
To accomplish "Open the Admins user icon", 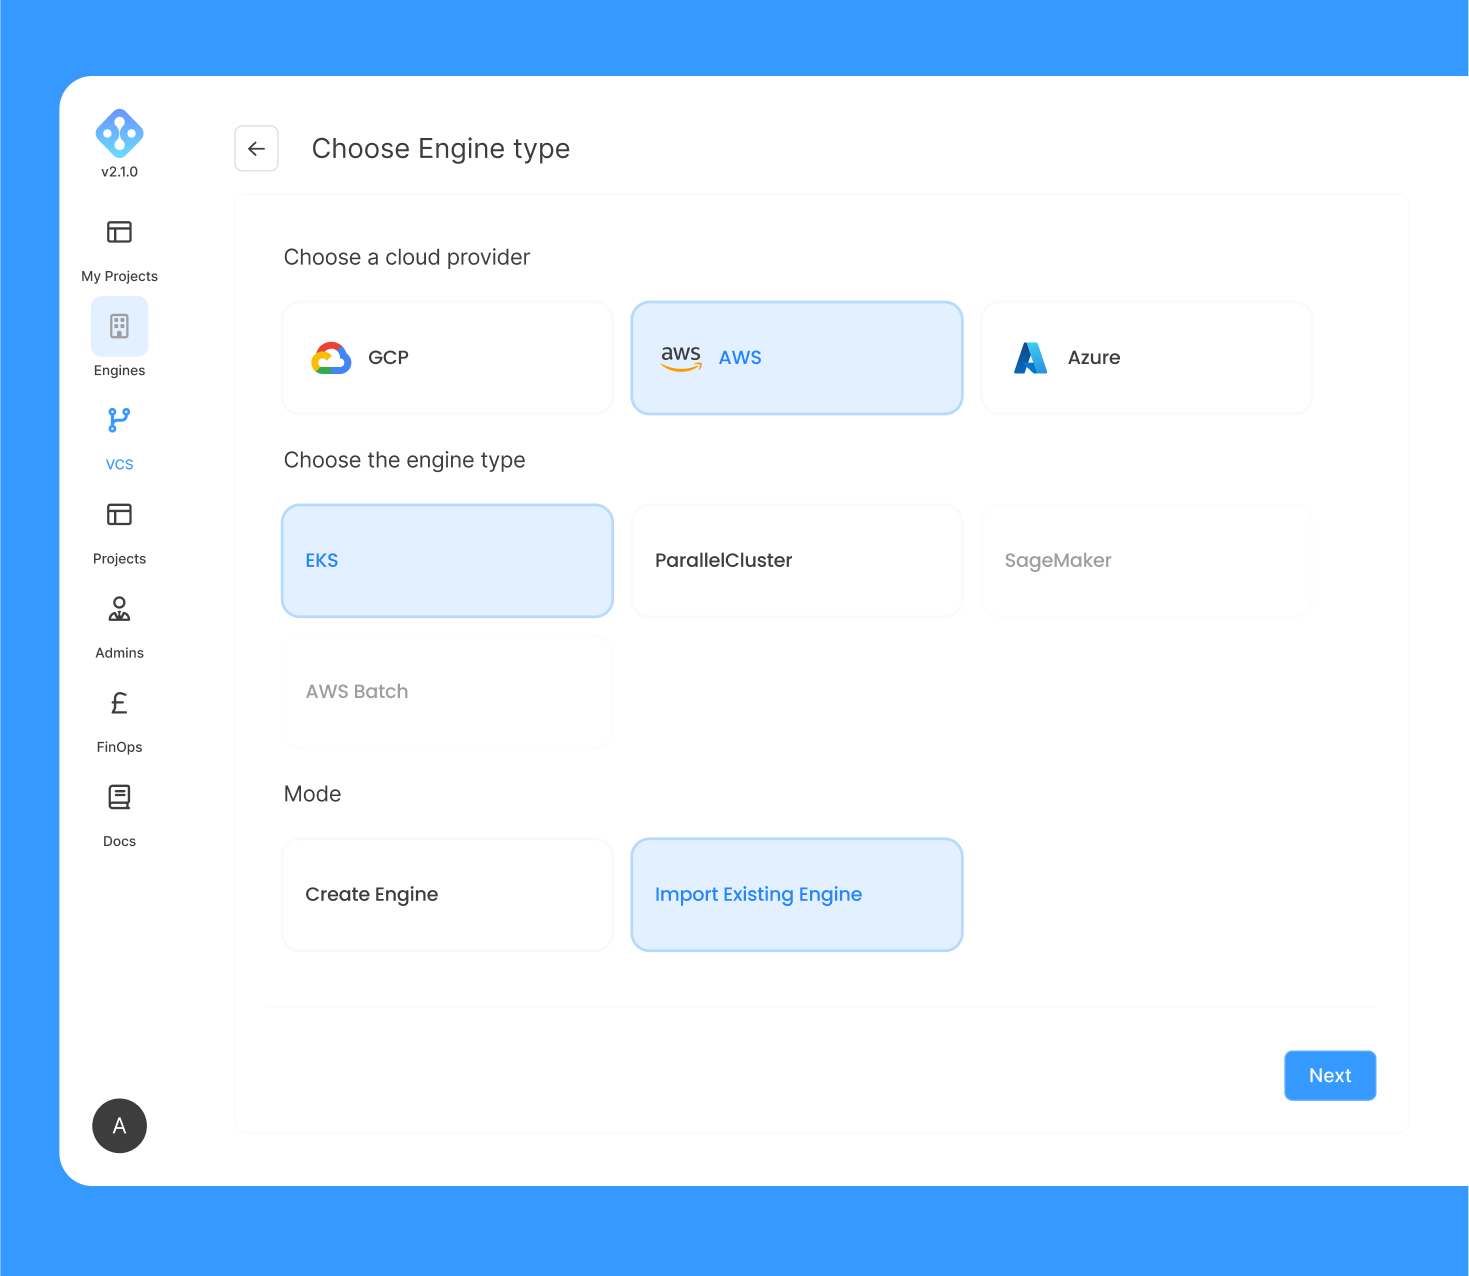I will (x=119, y=608).
